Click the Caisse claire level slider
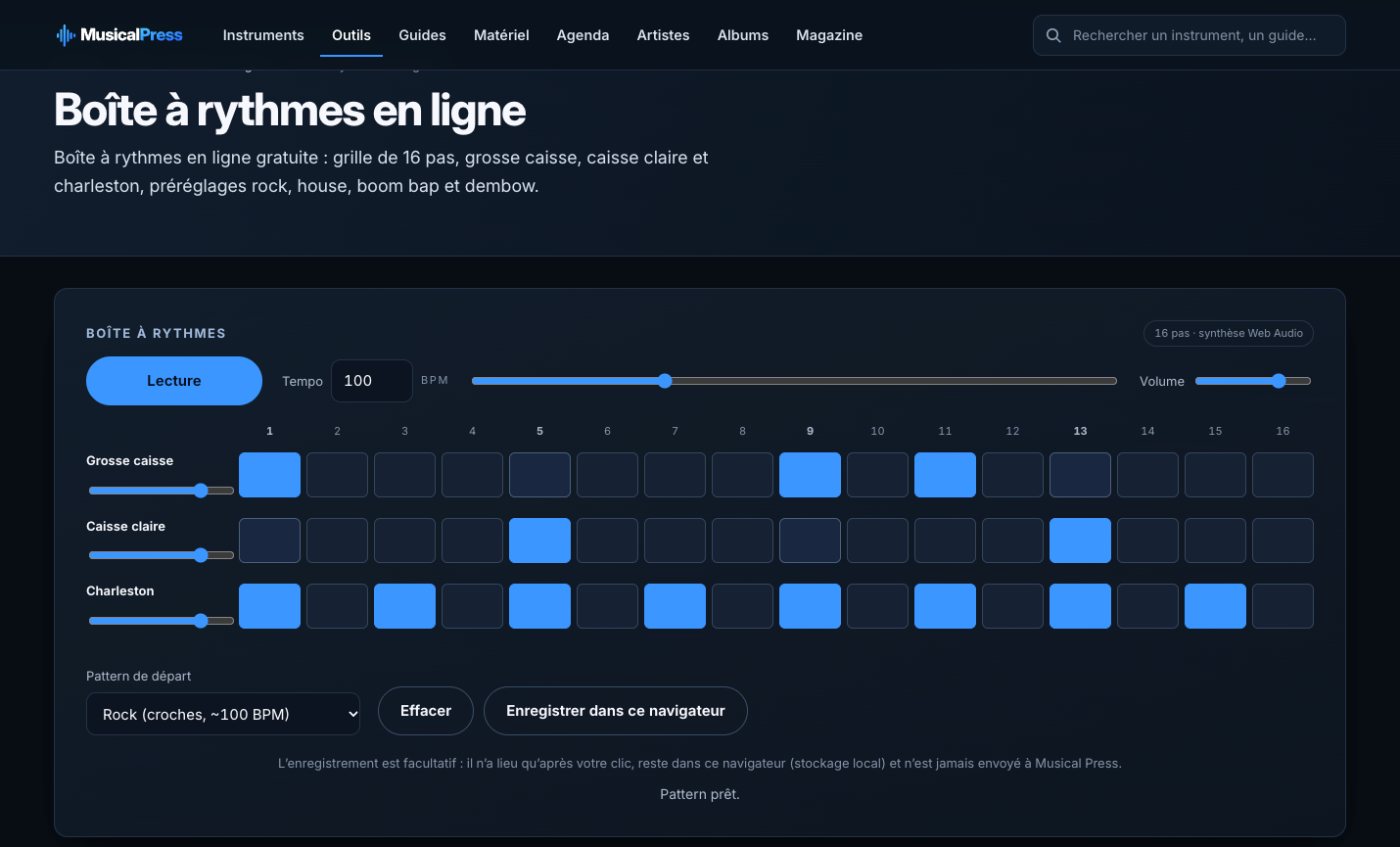 click(161, 555)
